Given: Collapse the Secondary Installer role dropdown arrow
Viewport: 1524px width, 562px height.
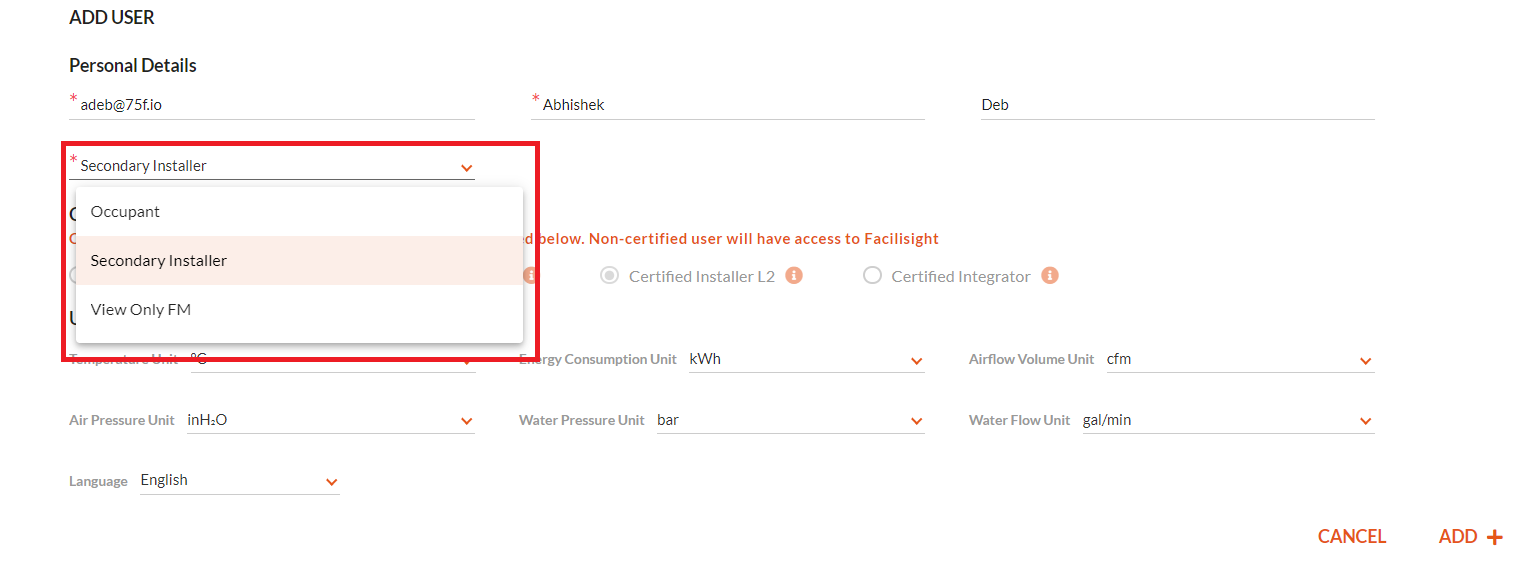Looking at the screenshot, I should point(467,168).
